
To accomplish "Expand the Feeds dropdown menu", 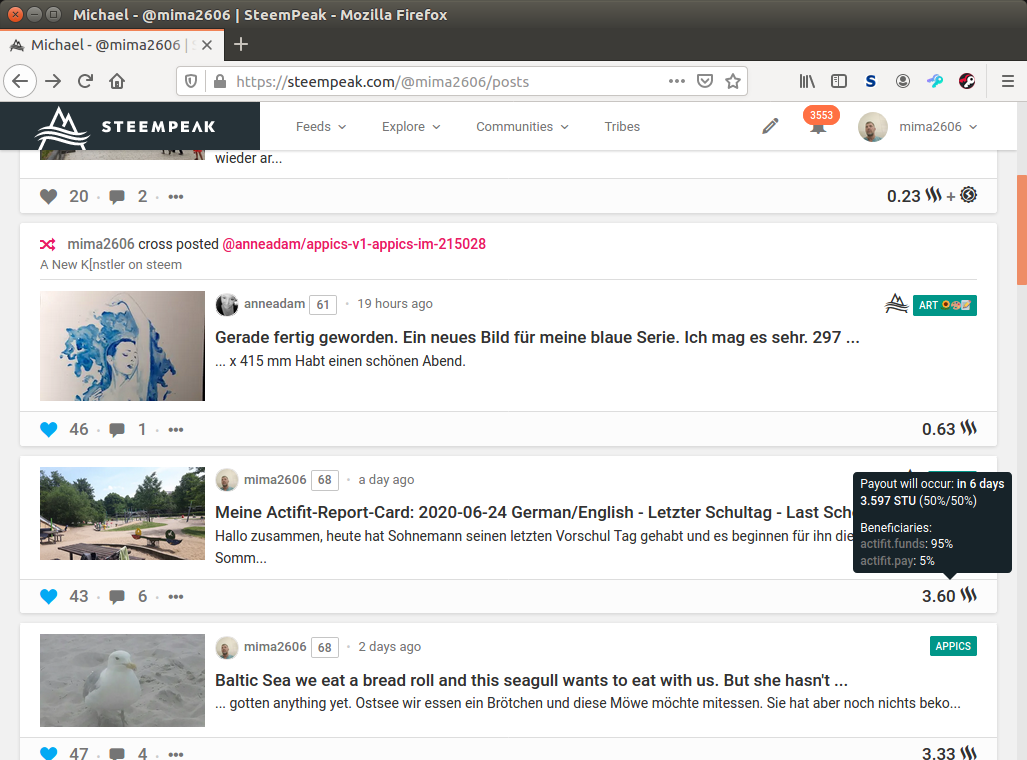I will pos(321,127).
